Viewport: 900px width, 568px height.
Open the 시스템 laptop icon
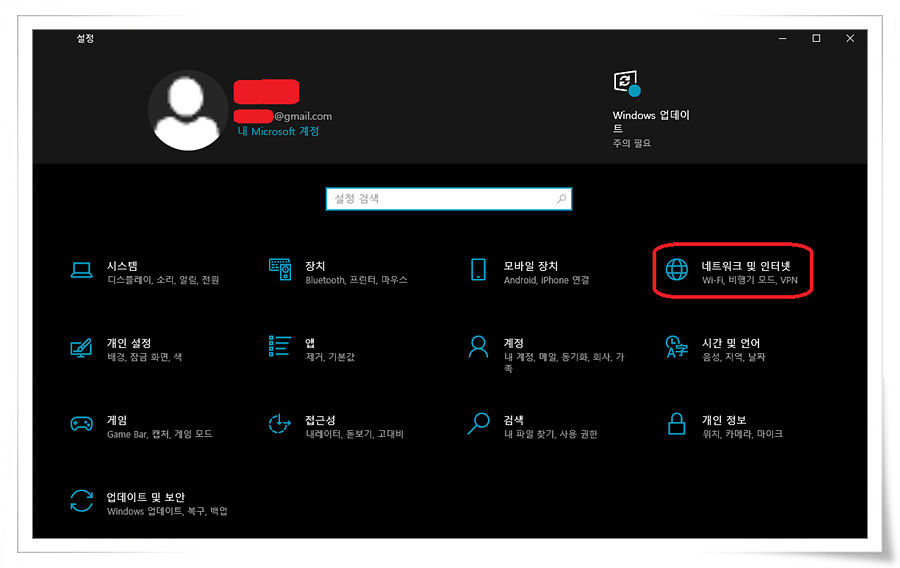[82, 270]
